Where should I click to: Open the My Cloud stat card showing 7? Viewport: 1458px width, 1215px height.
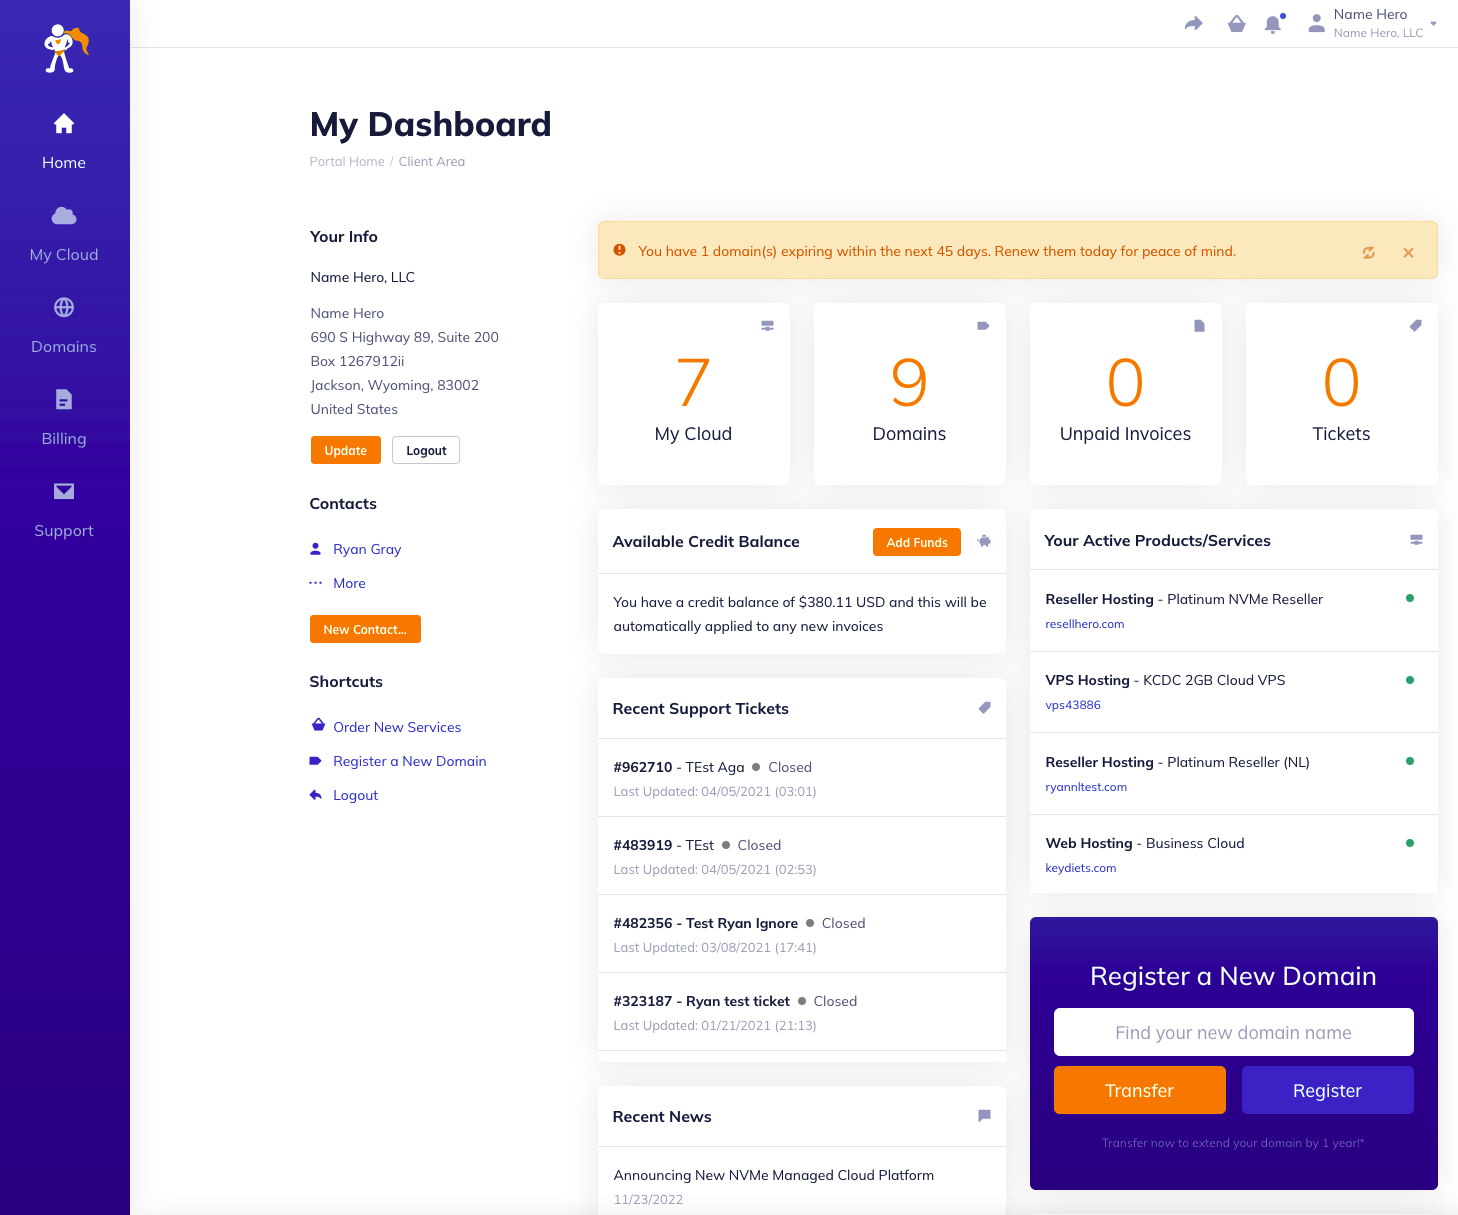click(694, 394)
